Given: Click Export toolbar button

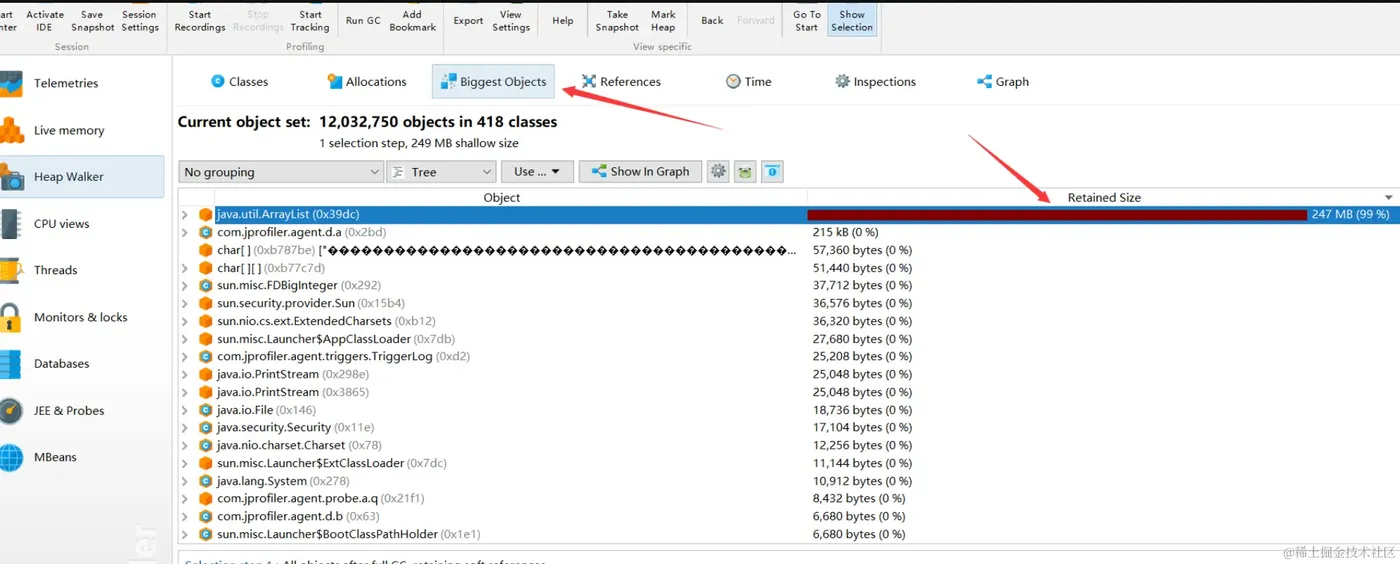Looking at the screenshot, I should [x=468, y=21].
